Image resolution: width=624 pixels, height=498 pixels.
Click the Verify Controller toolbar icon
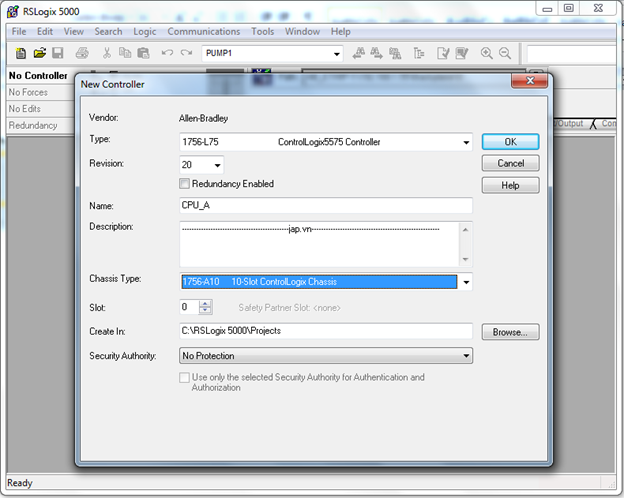(462, 53)
